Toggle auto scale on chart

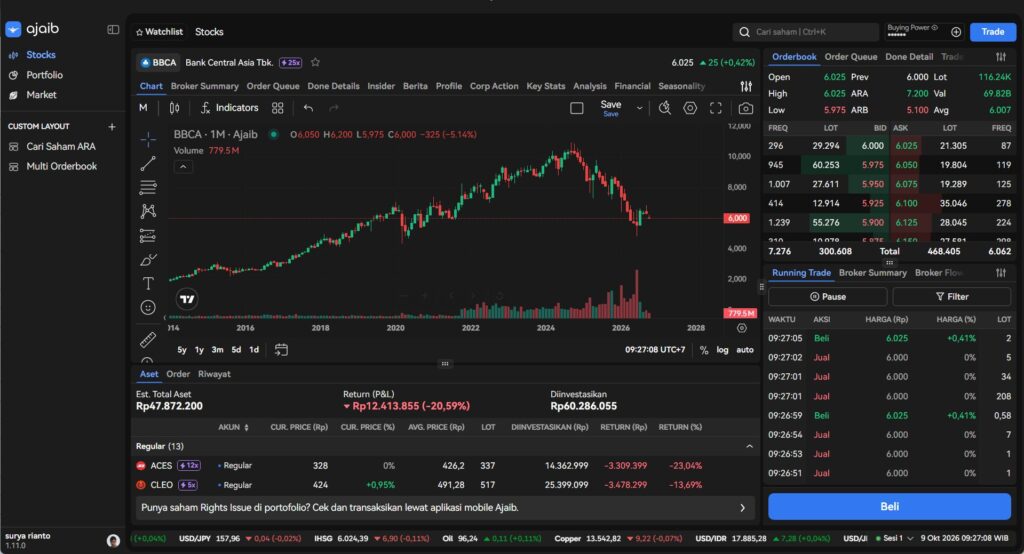pyautogui.click(x=744, y=350)
